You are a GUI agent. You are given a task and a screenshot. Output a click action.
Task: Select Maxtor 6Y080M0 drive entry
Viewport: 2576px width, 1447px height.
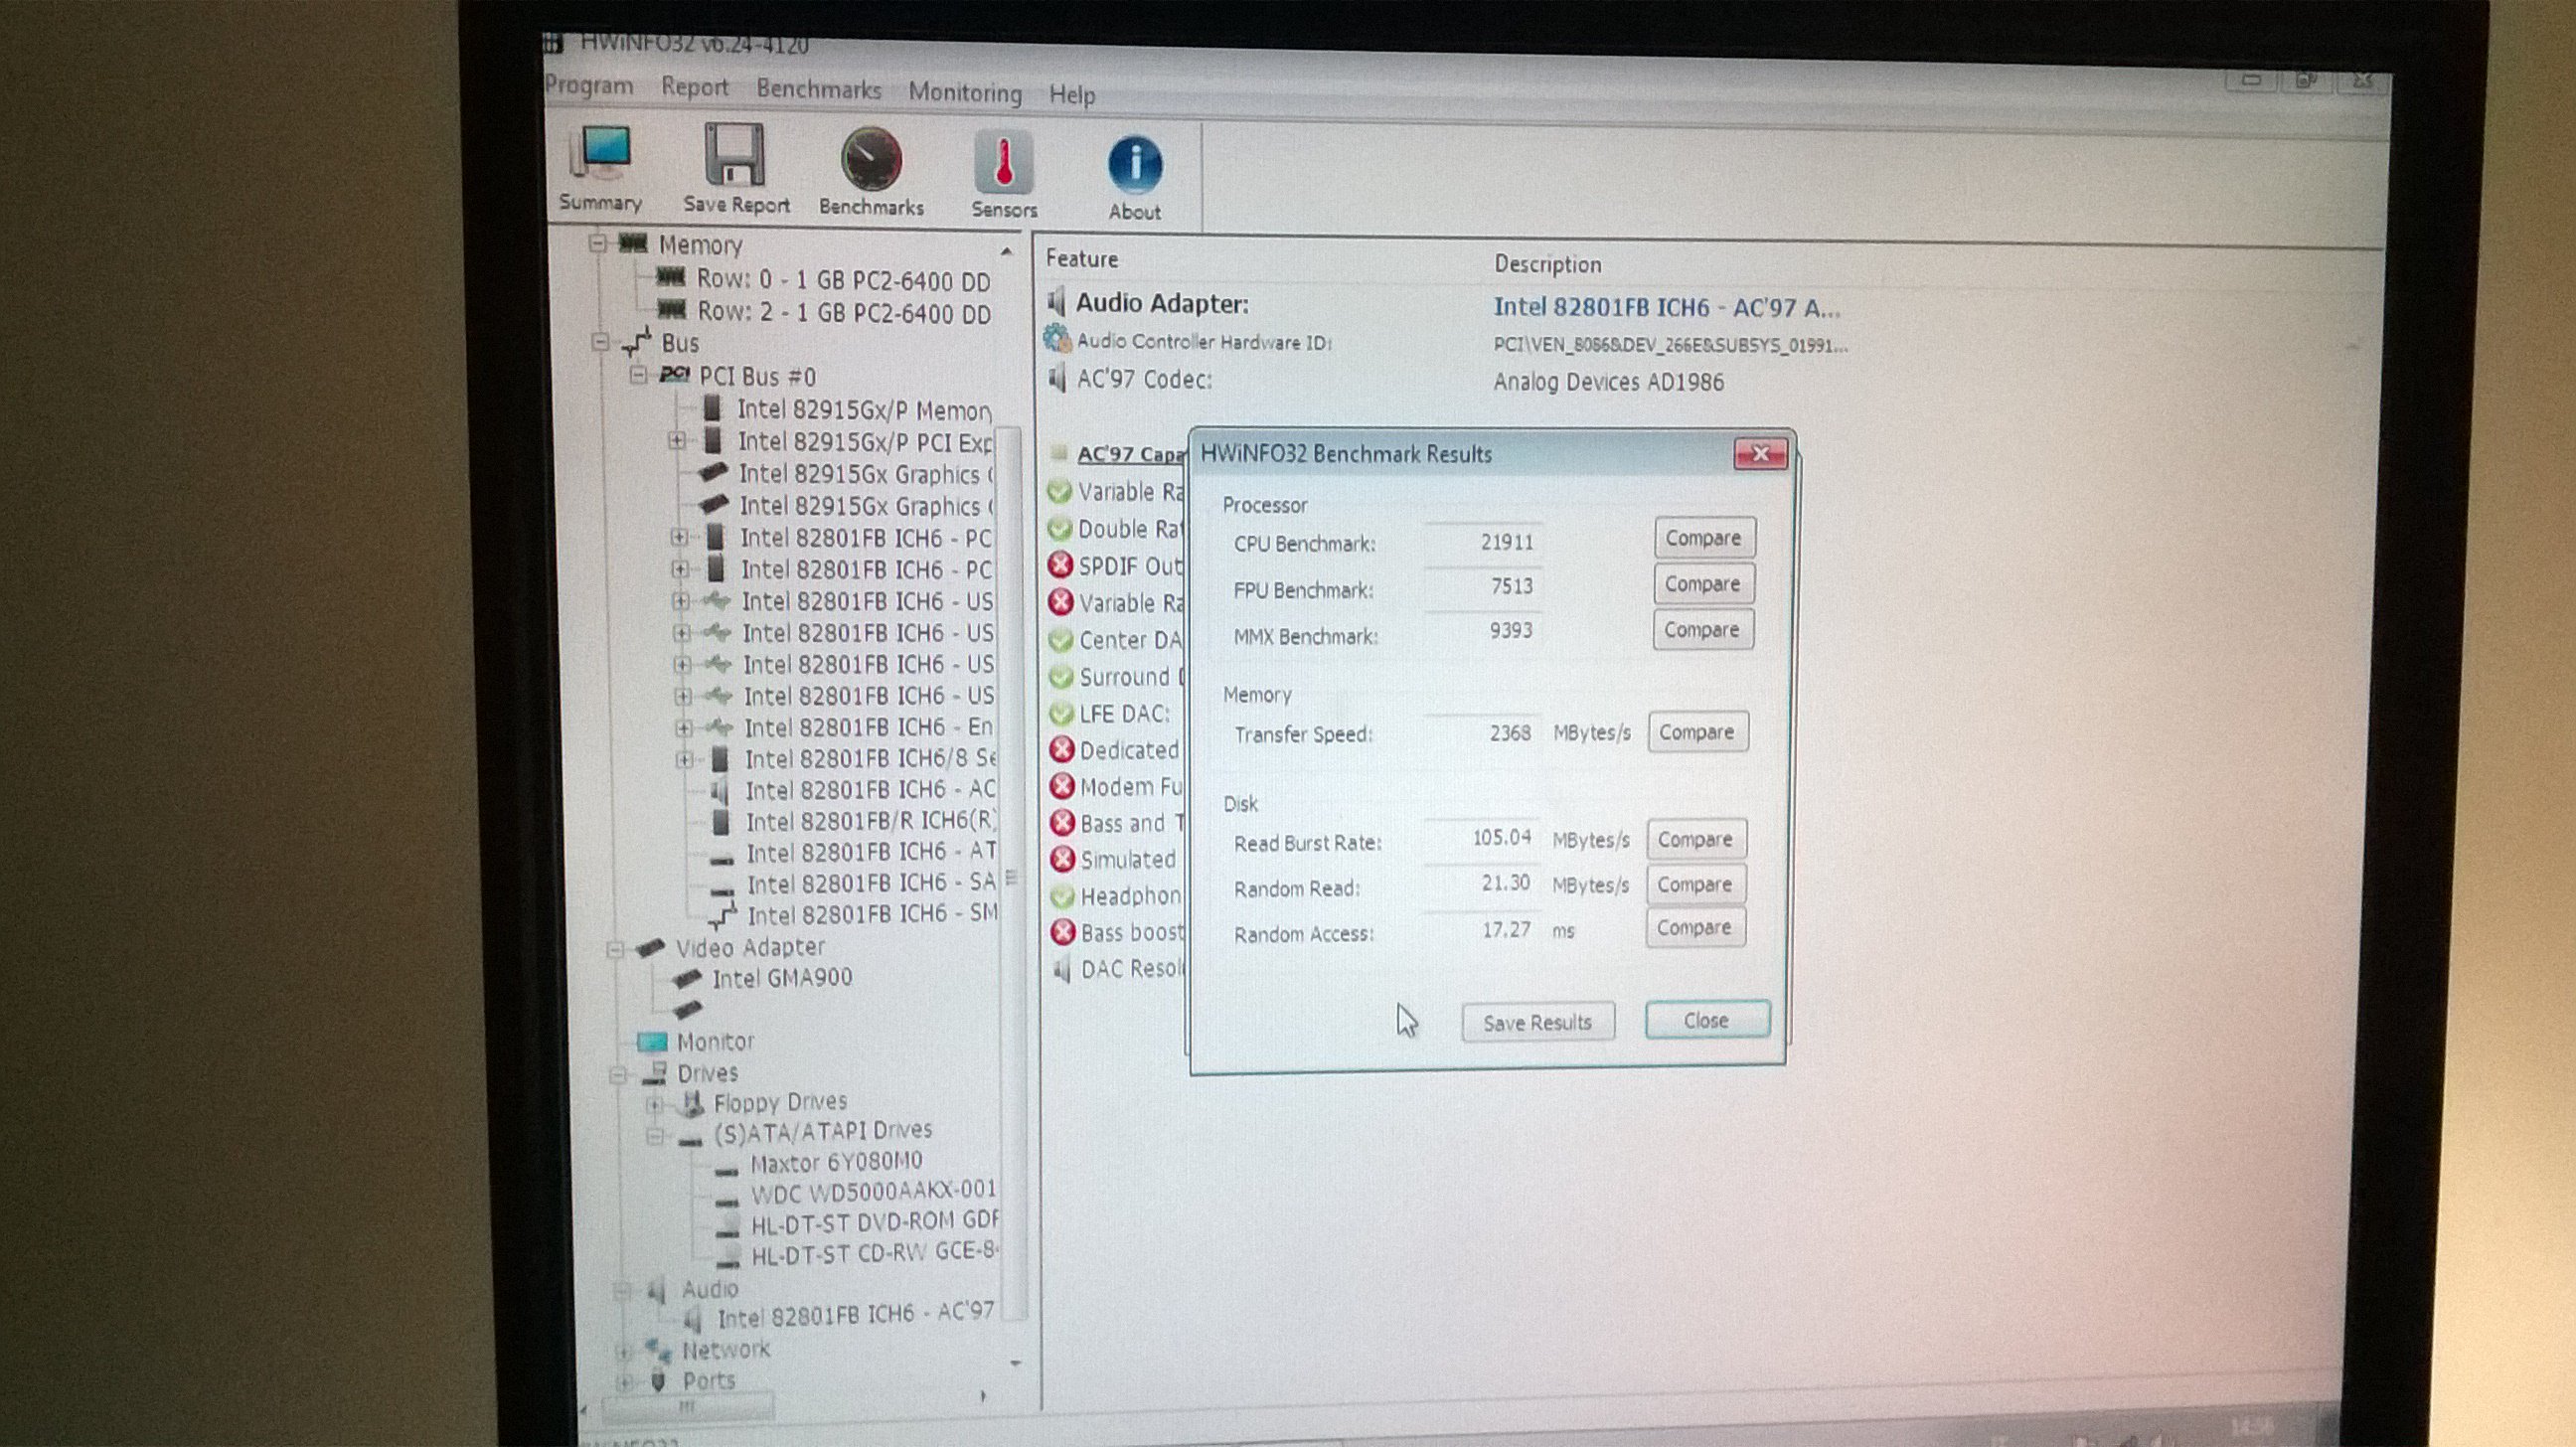click(x=836, y=1163)
